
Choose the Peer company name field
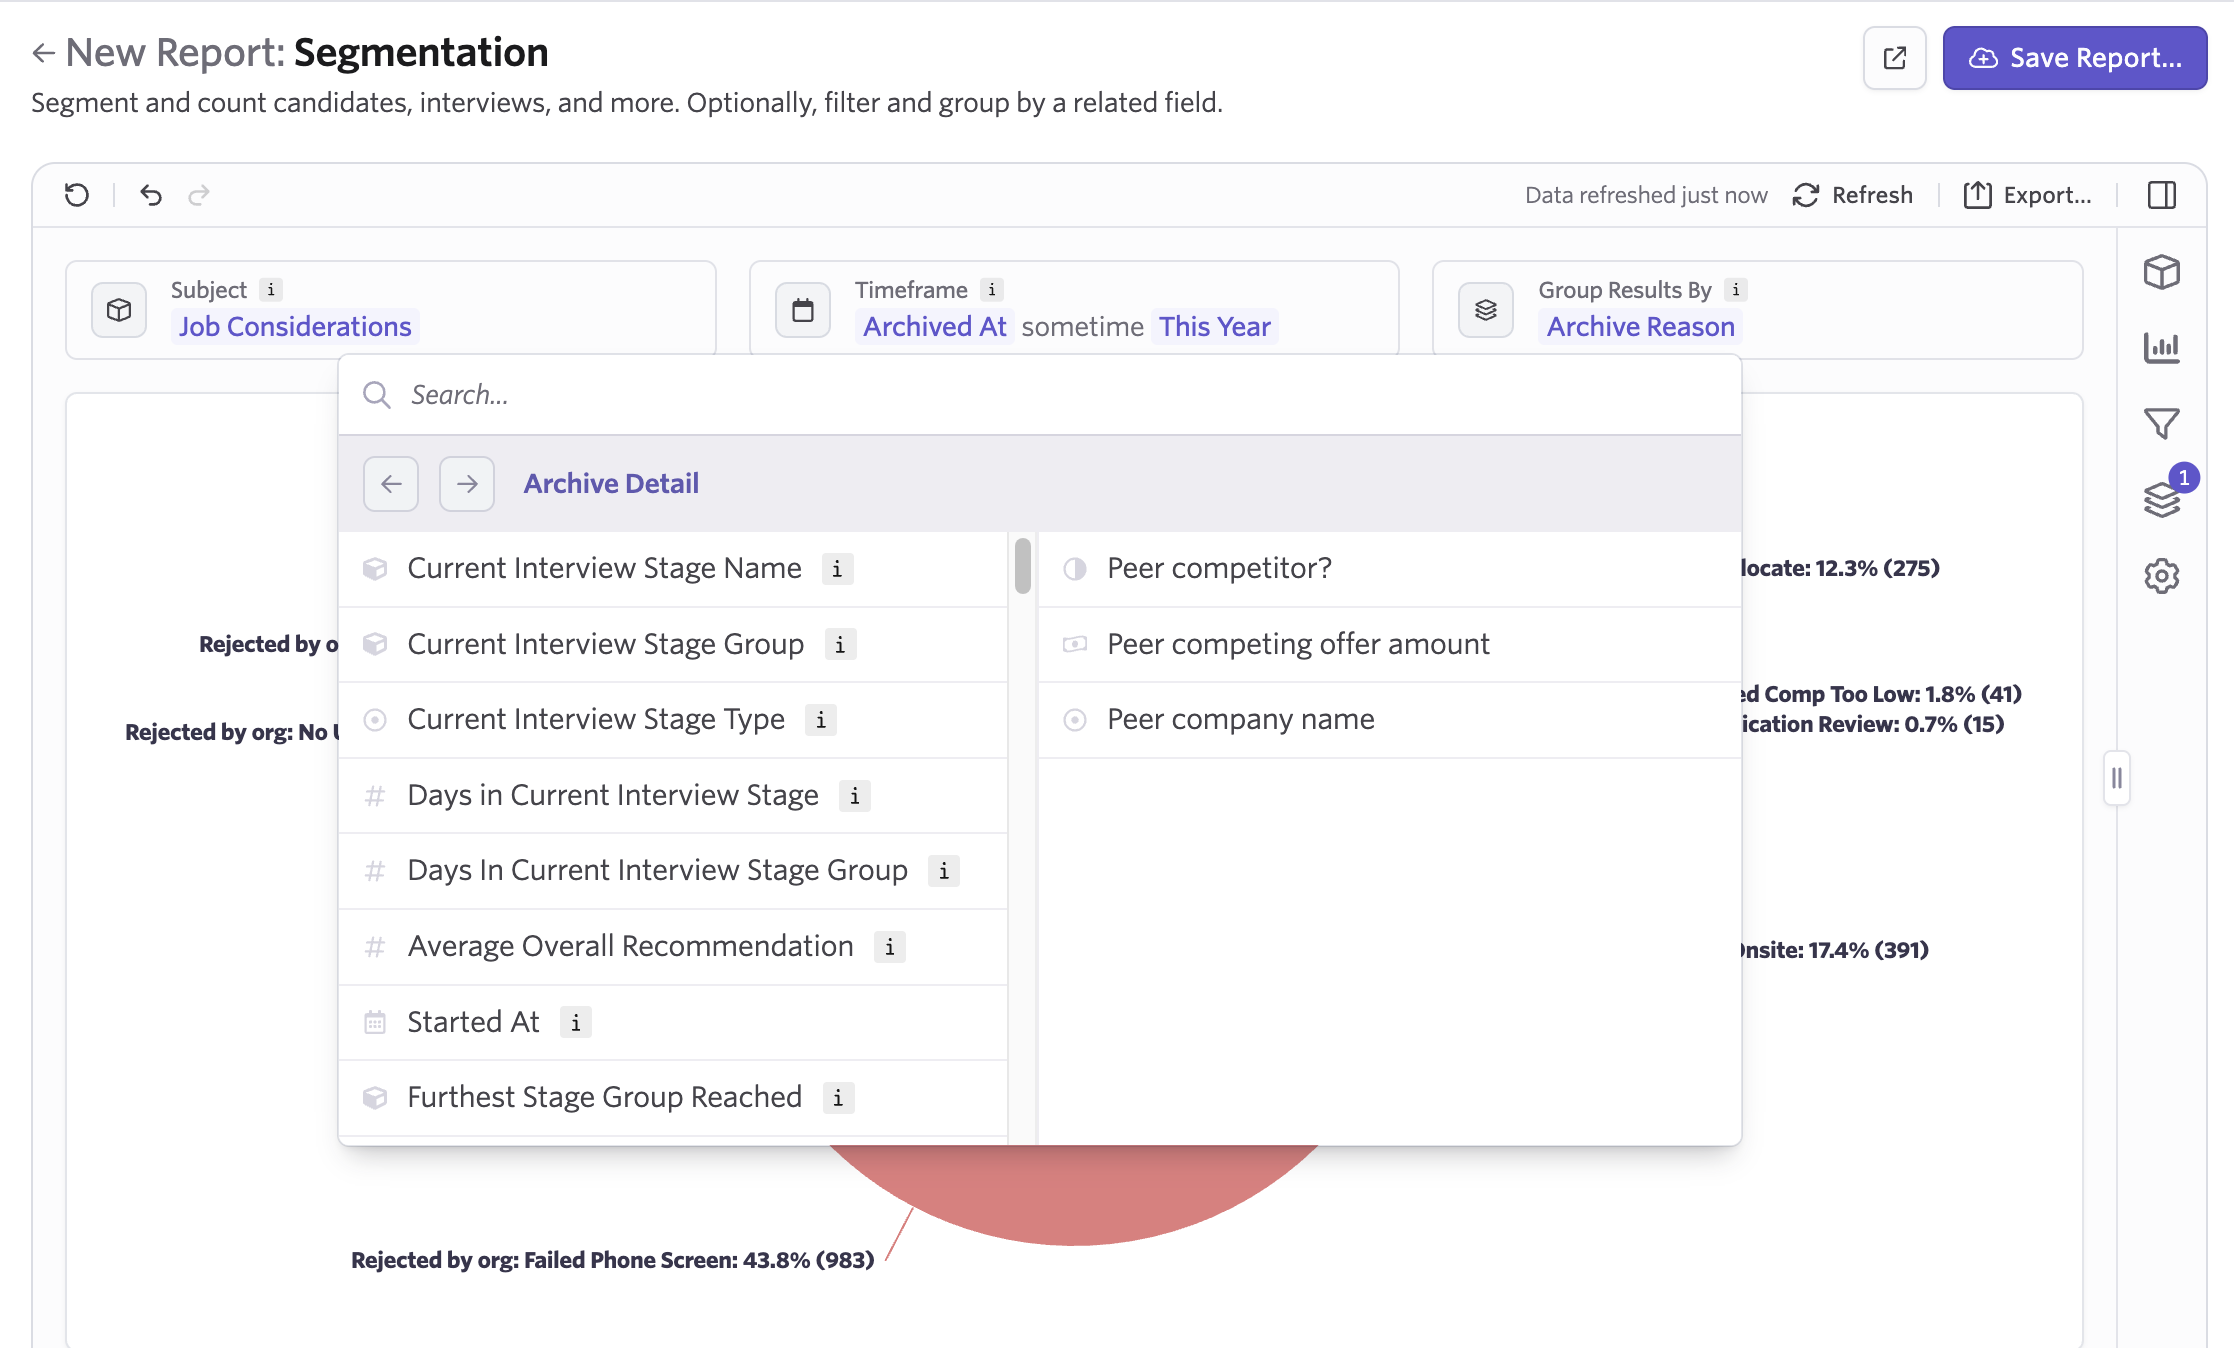[x=1390, y=720]
